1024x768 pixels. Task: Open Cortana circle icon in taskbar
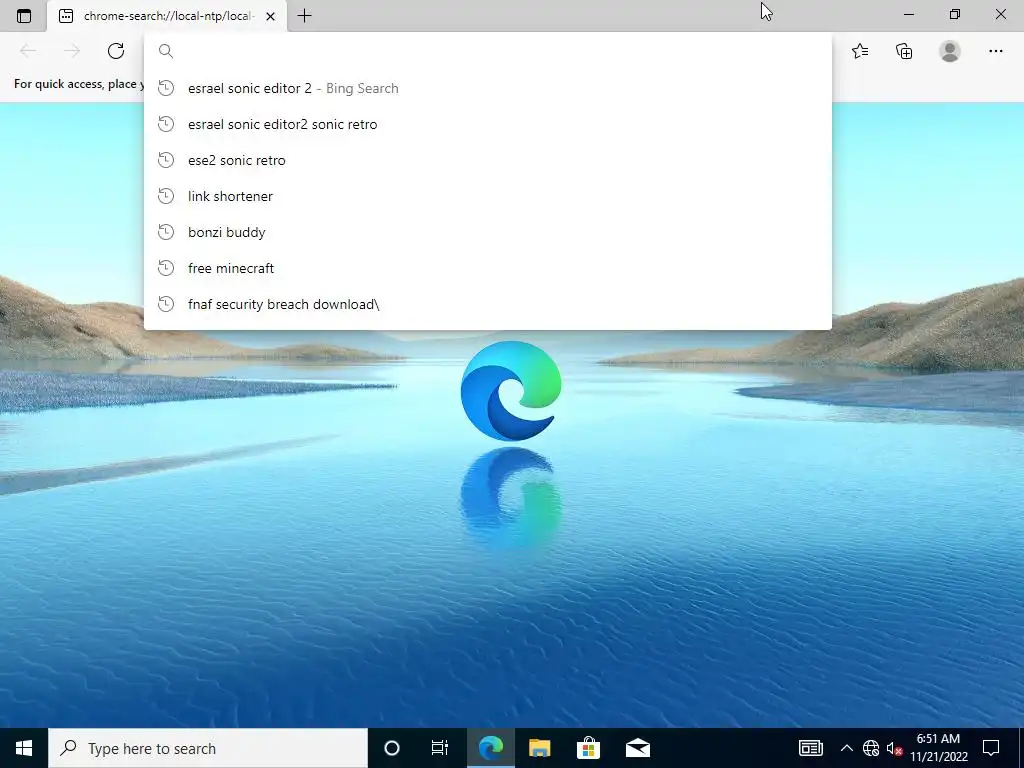pyautogui.click(x=392, y=748)
